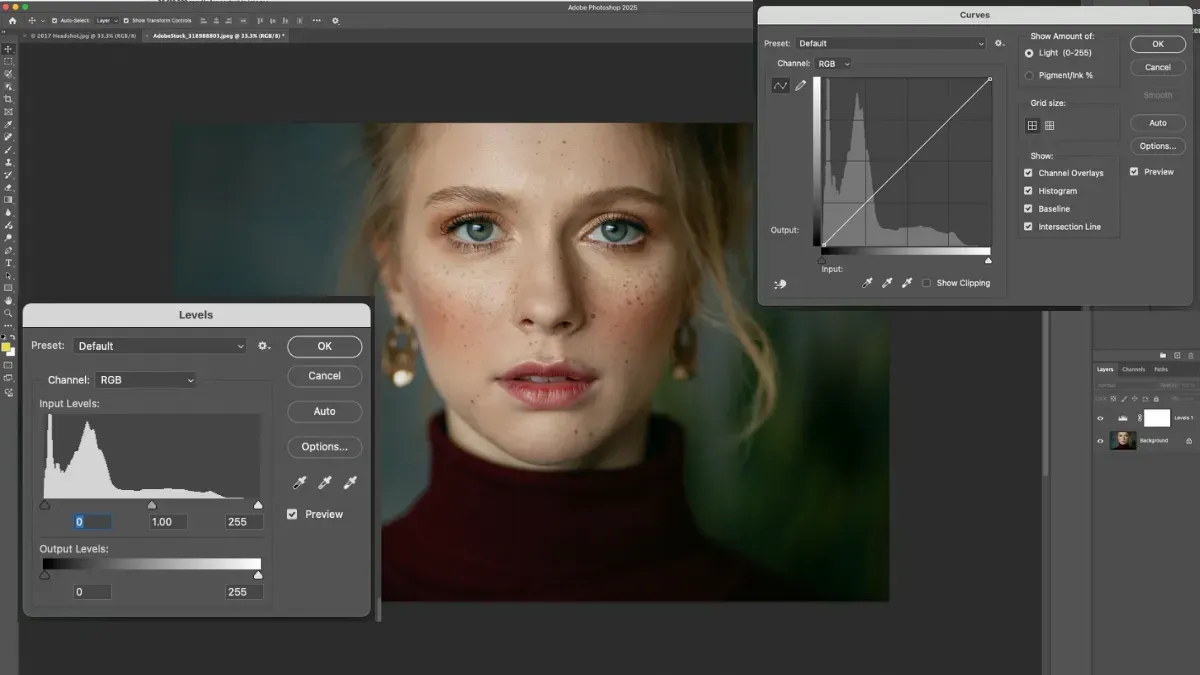Select the Zoom tool in the toolbar
Image resolution: width=1200 pixels, height=675 pixels.
[9, 313]
